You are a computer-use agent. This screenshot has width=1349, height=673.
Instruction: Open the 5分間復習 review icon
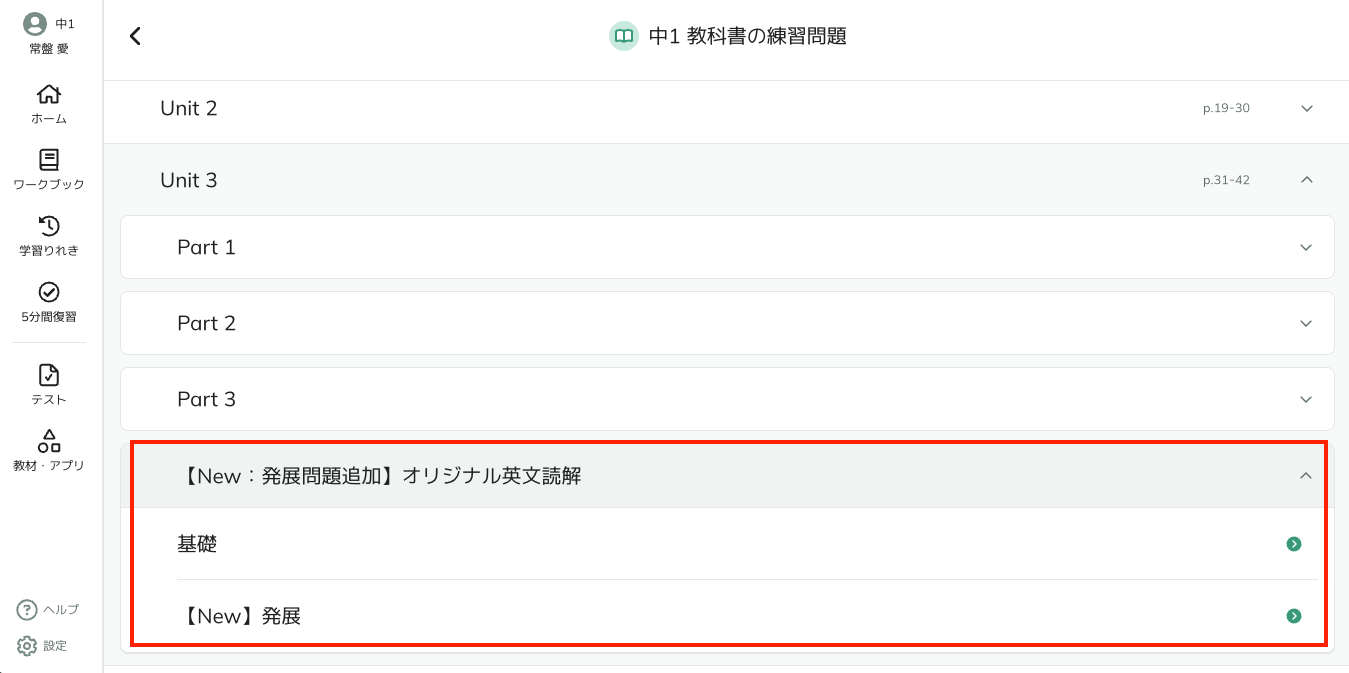48,292
